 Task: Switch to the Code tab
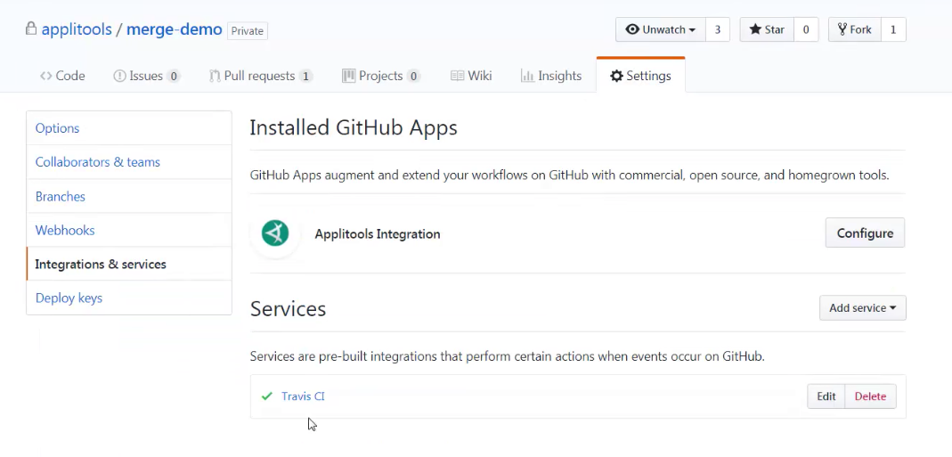coord(63,76)
